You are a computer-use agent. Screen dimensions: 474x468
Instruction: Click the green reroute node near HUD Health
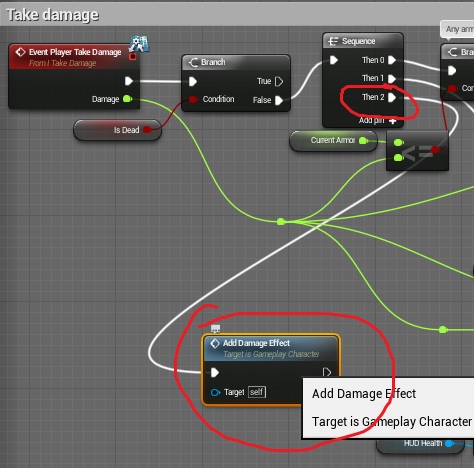(x=443, y=330)
